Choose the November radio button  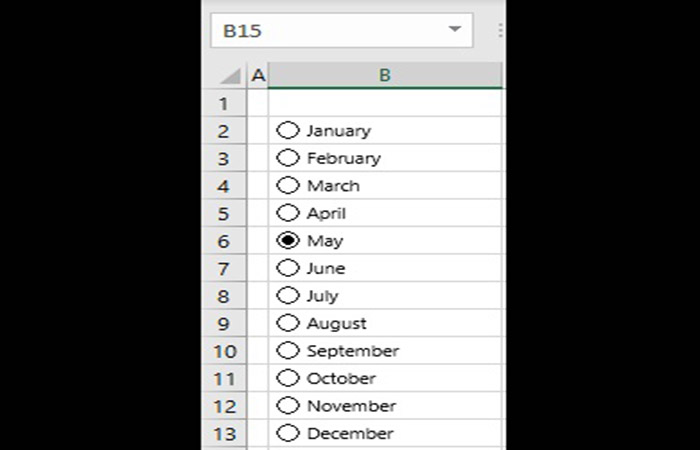288,406
